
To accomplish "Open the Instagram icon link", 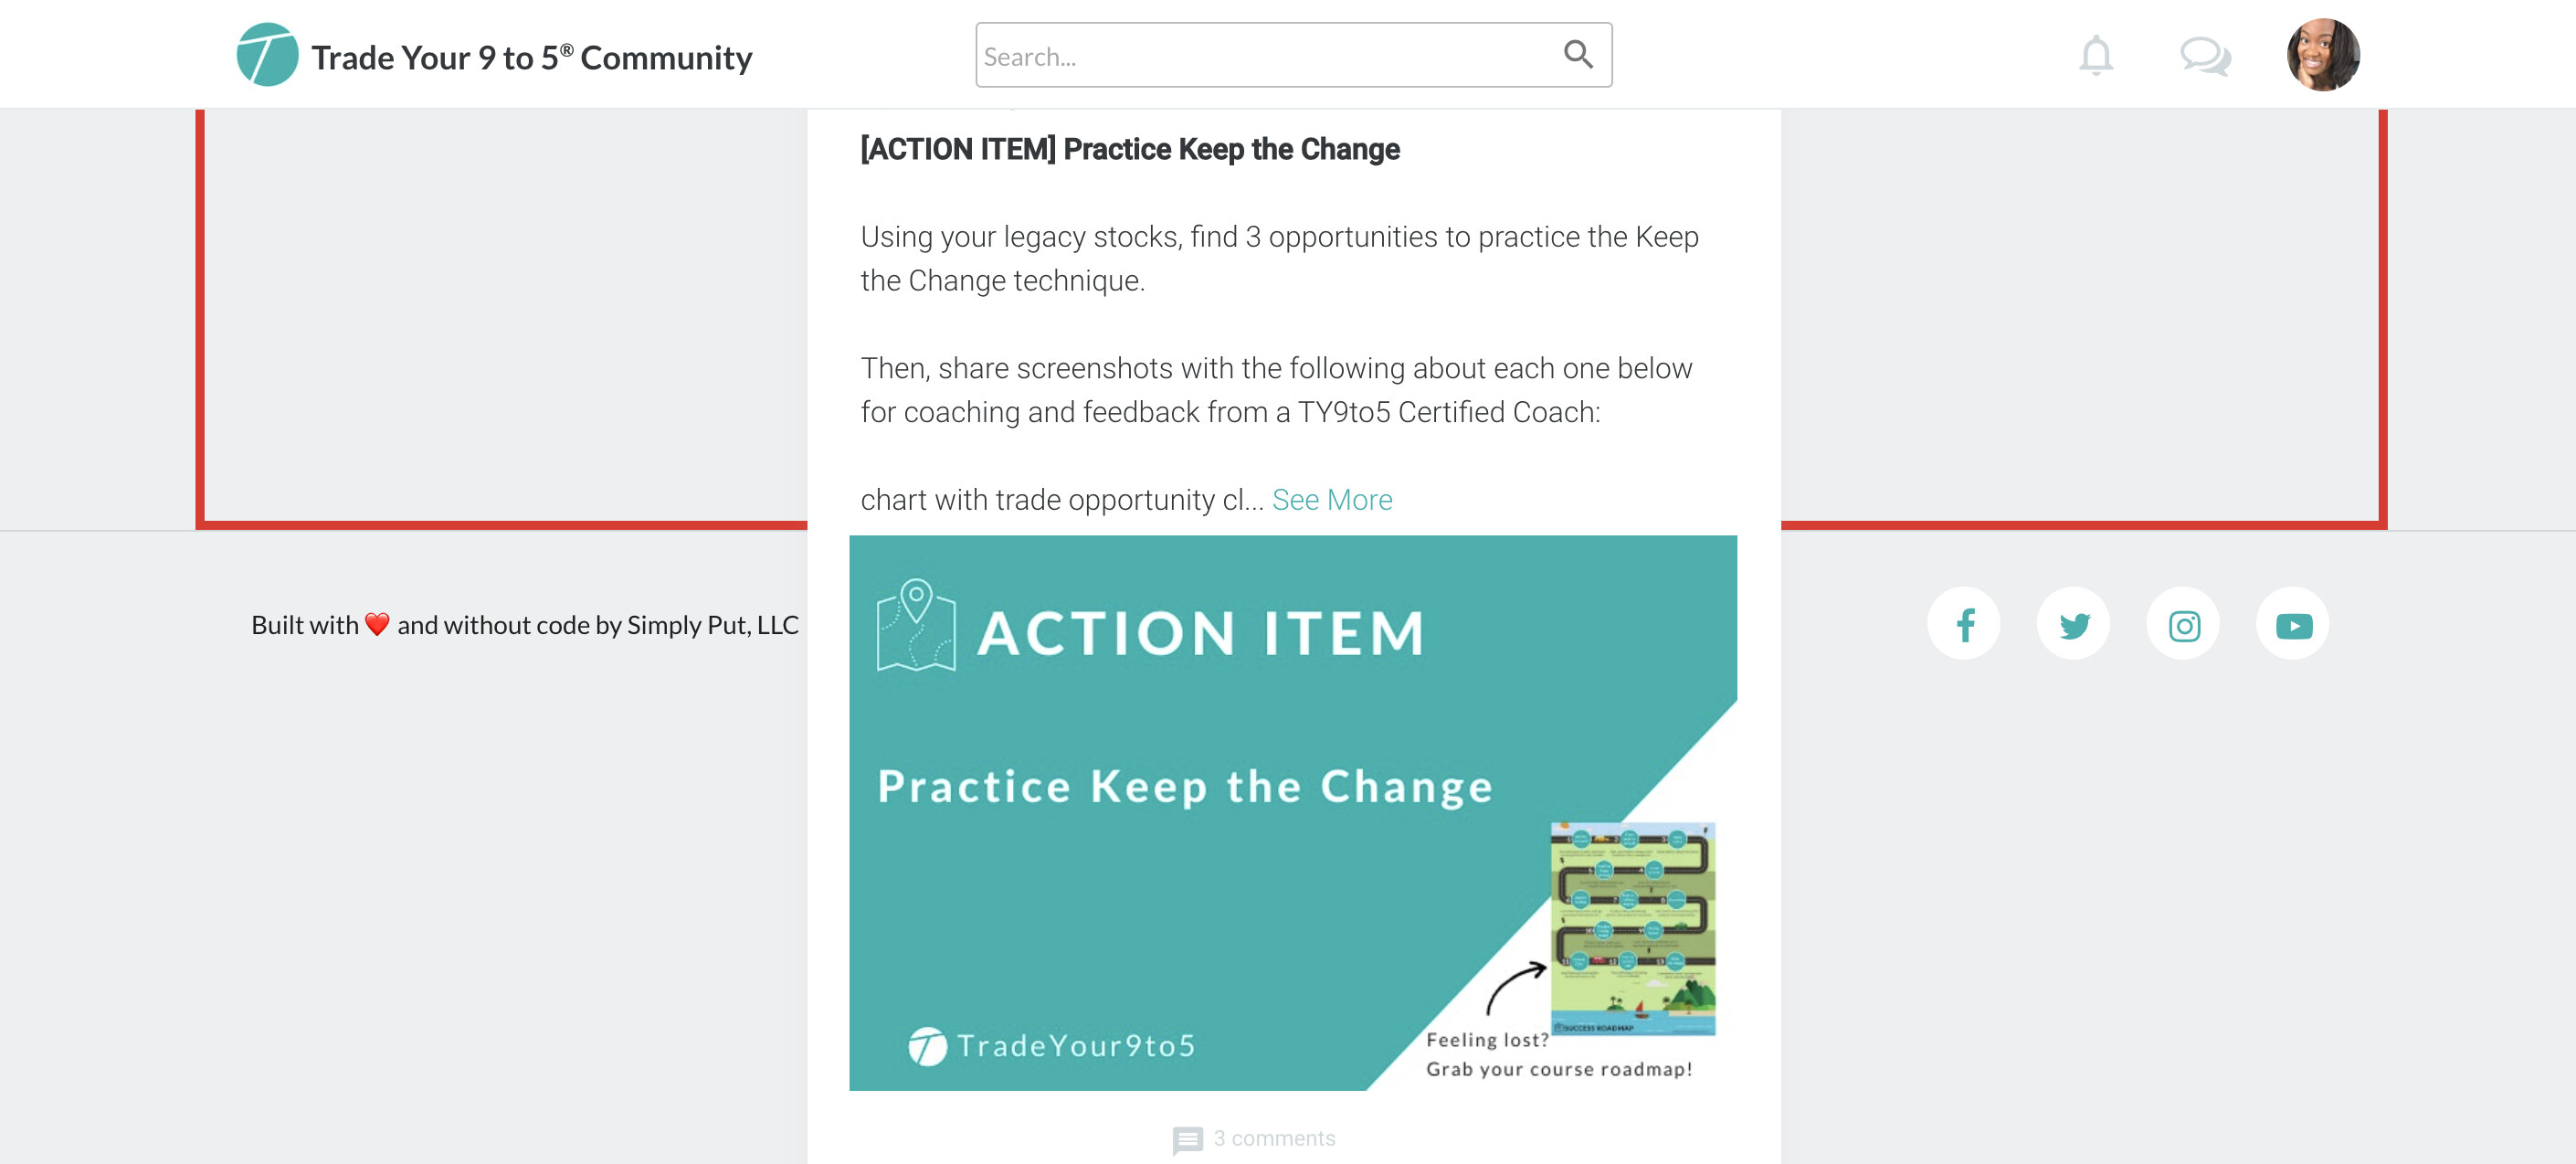I will point(2183,625).
